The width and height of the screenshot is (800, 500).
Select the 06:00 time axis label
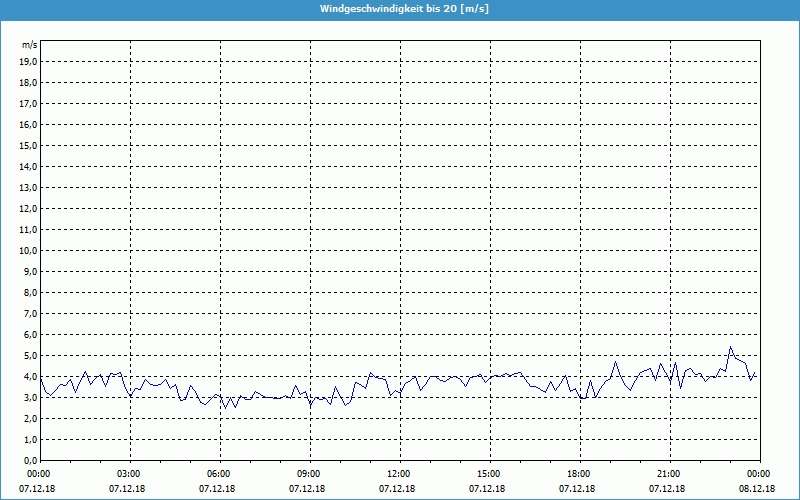(x=219, y=473)
